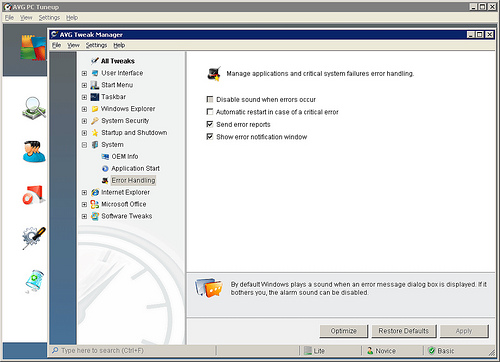Image resolution: width=500 pixels, height=362 pixels.
Task: Click the gear and screwdriver icon in sidebar
Action: (x=34, y=238)
